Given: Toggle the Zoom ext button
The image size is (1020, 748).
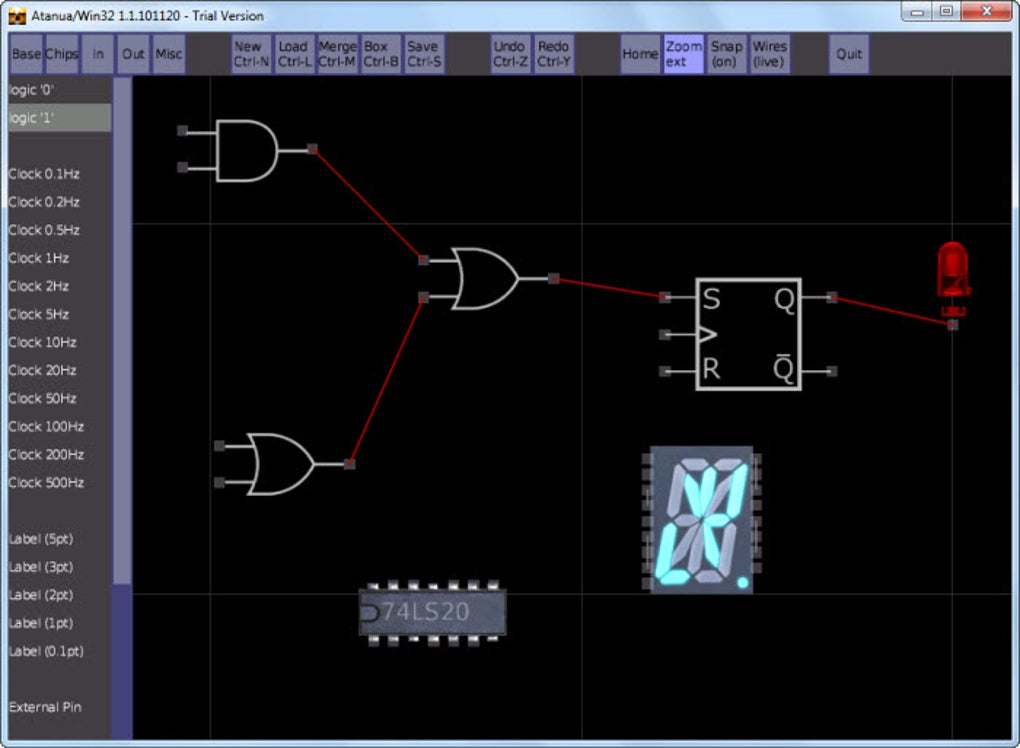Looking at the screenshot, I should click(683, 54).
